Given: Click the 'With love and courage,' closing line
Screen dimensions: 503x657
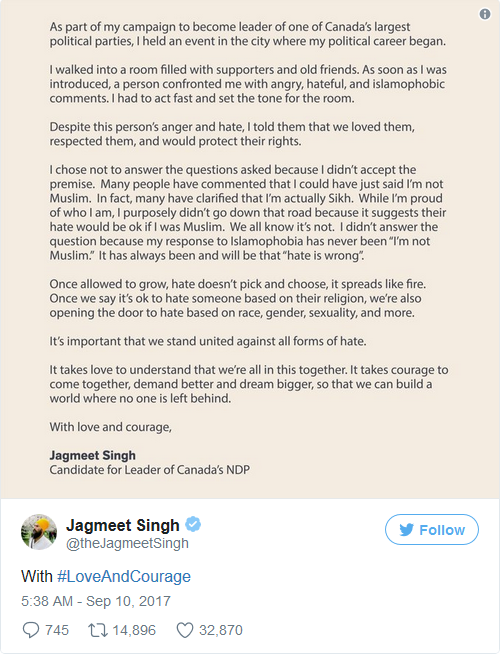Looking at the screenshot, I should (x=111, y=427).
